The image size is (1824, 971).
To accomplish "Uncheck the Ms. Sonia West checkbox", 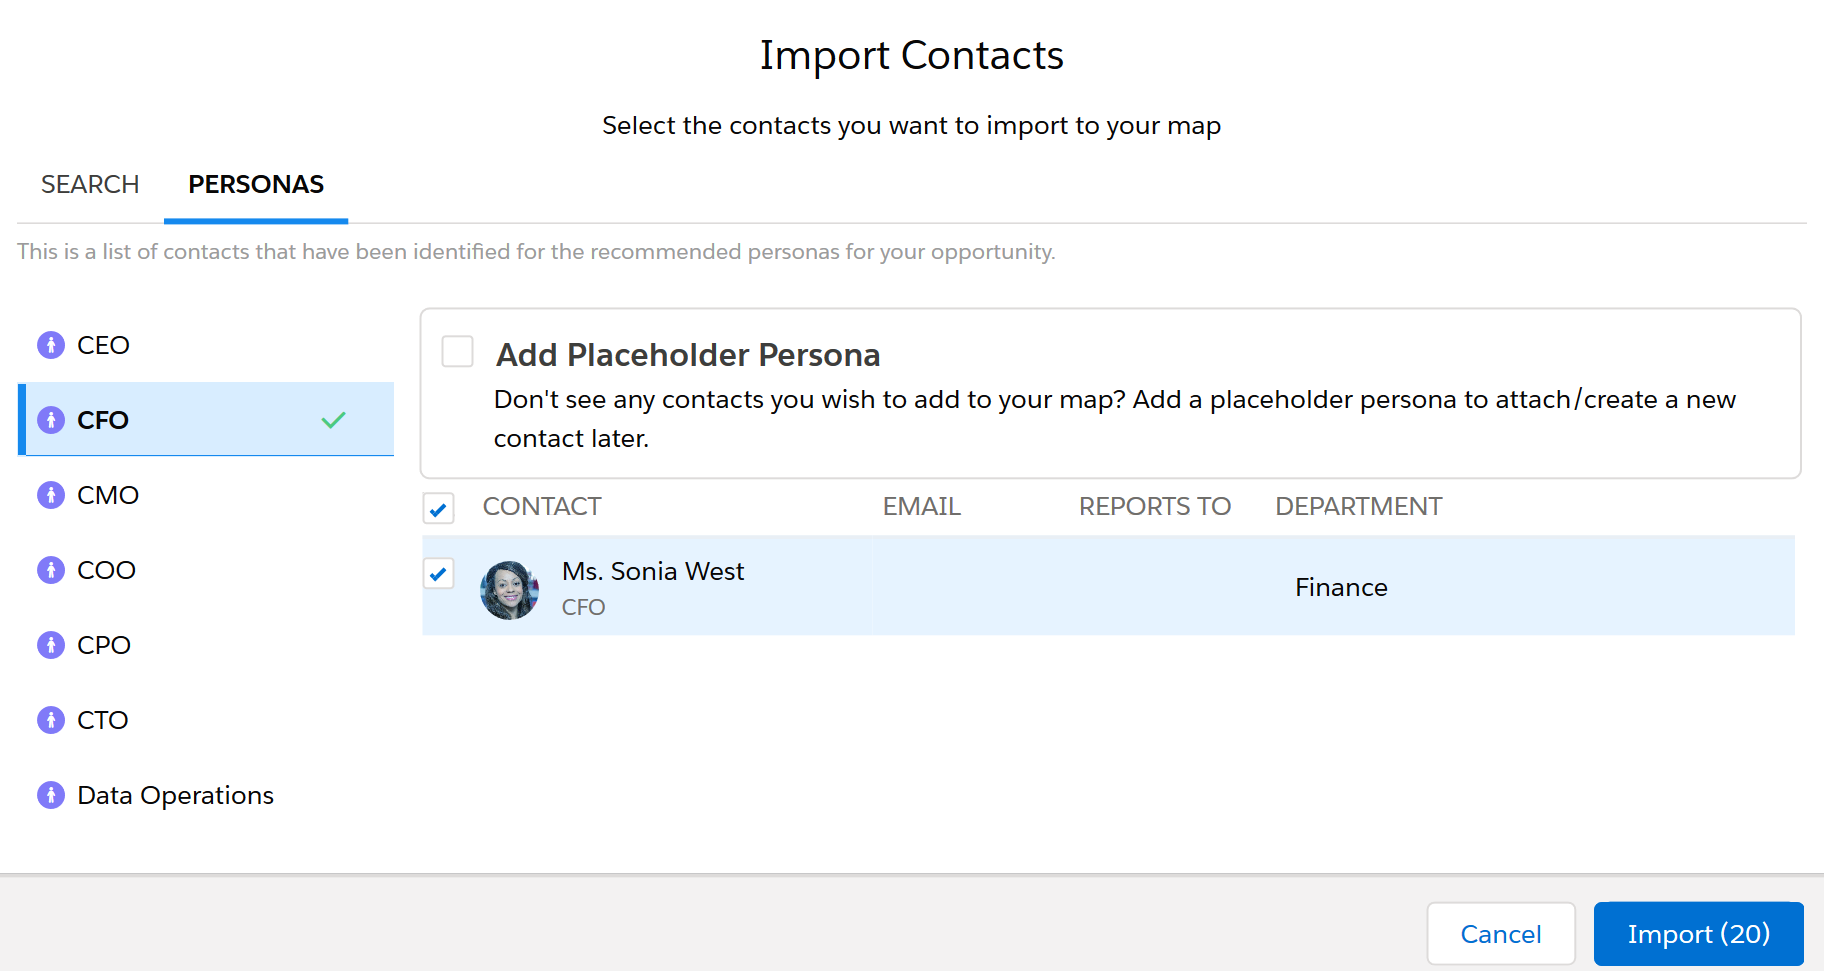I will point(438,573).
